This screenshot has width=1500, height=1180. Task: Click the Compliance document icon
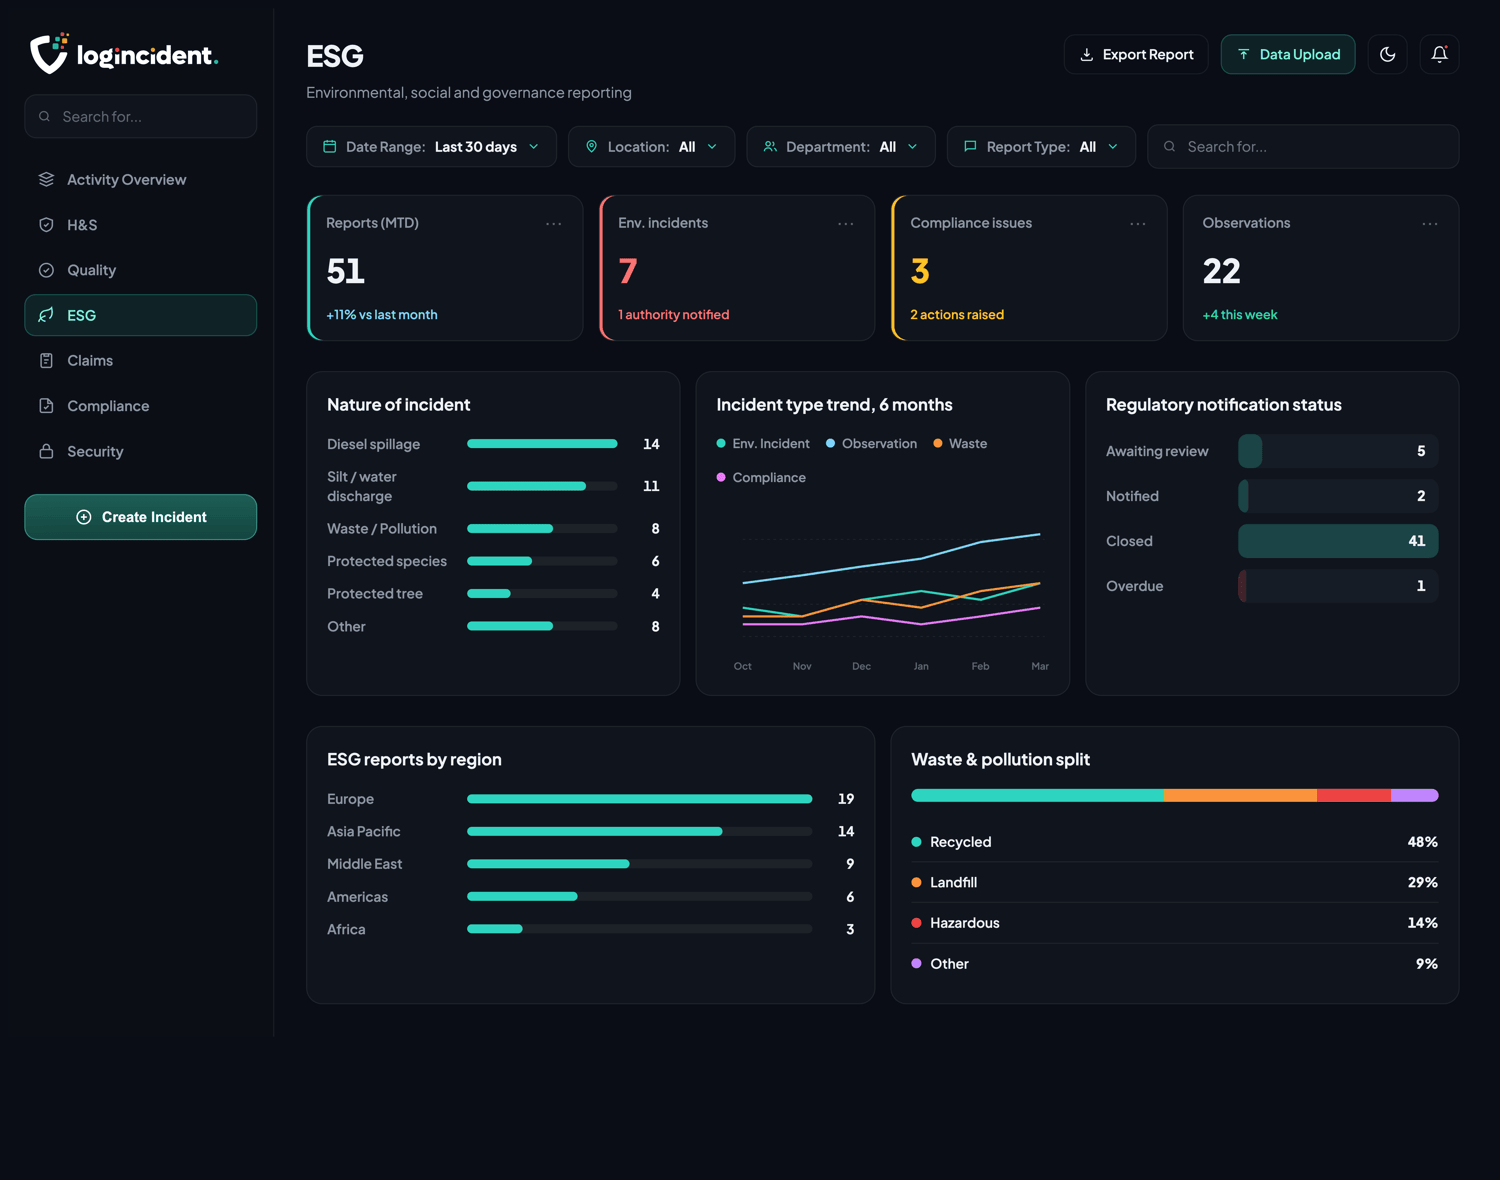[46, 406]
